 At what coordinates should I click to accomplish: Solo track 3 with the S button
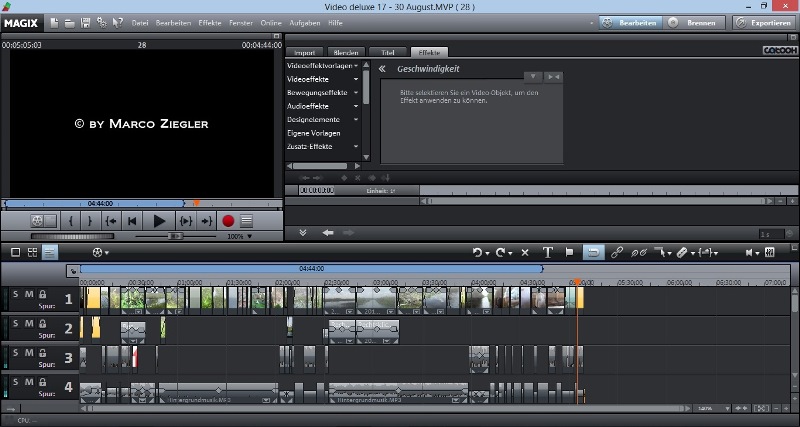(15, 353)
